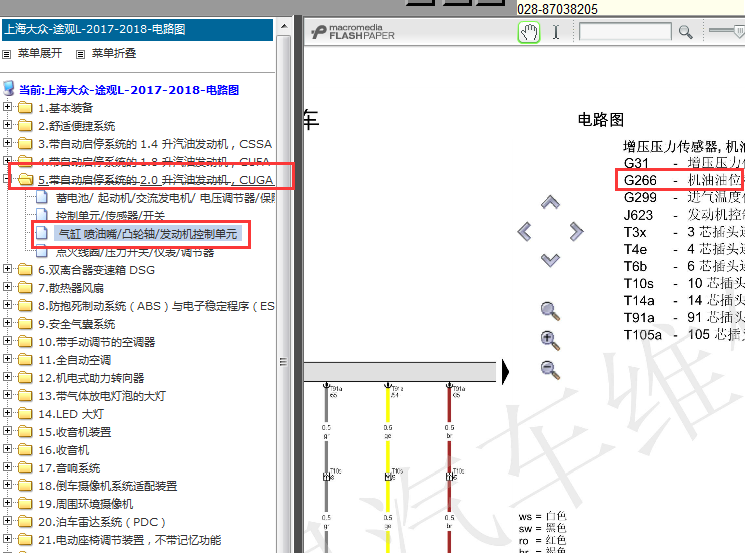Expand the 6.双离合器变速箱 DSG folder

pos(7,269)
